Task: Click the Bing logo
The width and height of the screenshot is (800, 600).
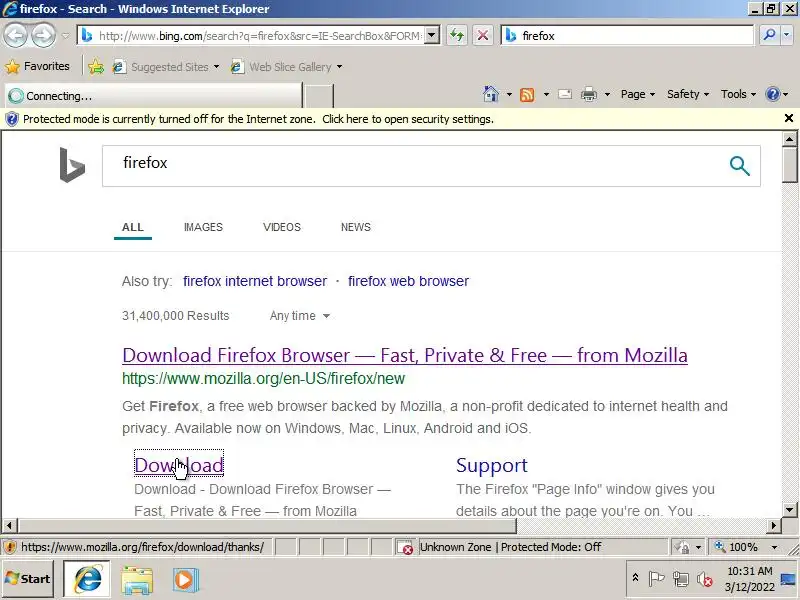Action: pos(72,165)
